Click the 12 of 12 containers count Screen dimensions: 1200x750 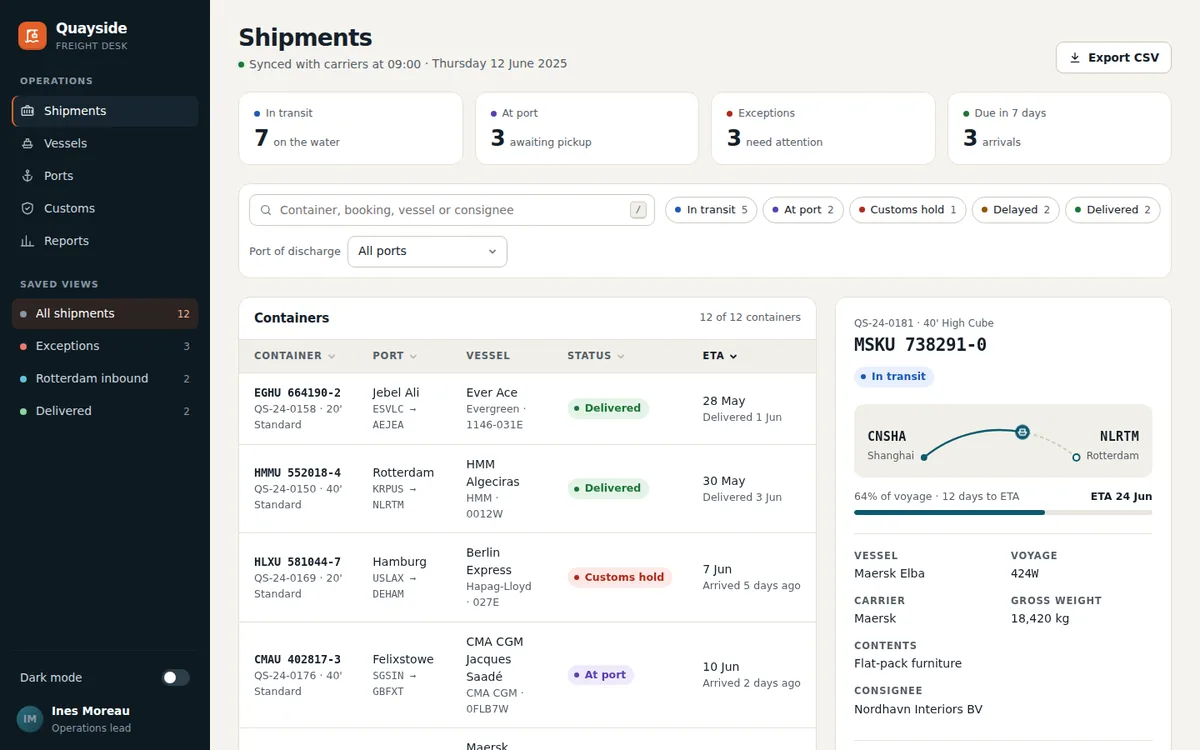(x=750, y=318)
